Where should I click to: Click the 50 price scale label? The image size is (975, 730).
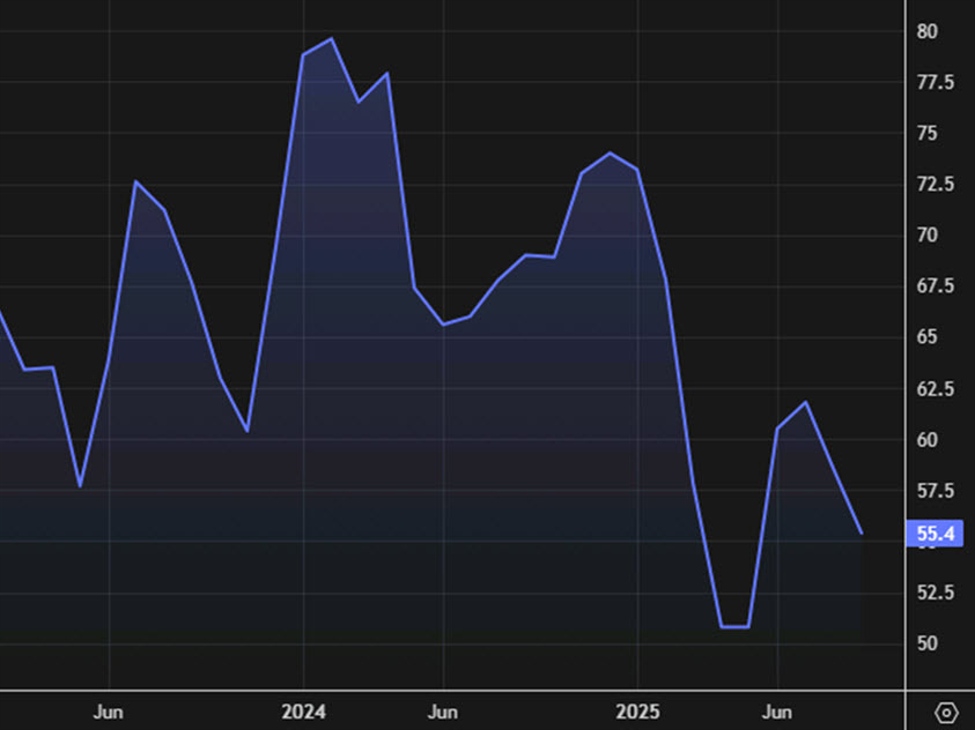927,643
